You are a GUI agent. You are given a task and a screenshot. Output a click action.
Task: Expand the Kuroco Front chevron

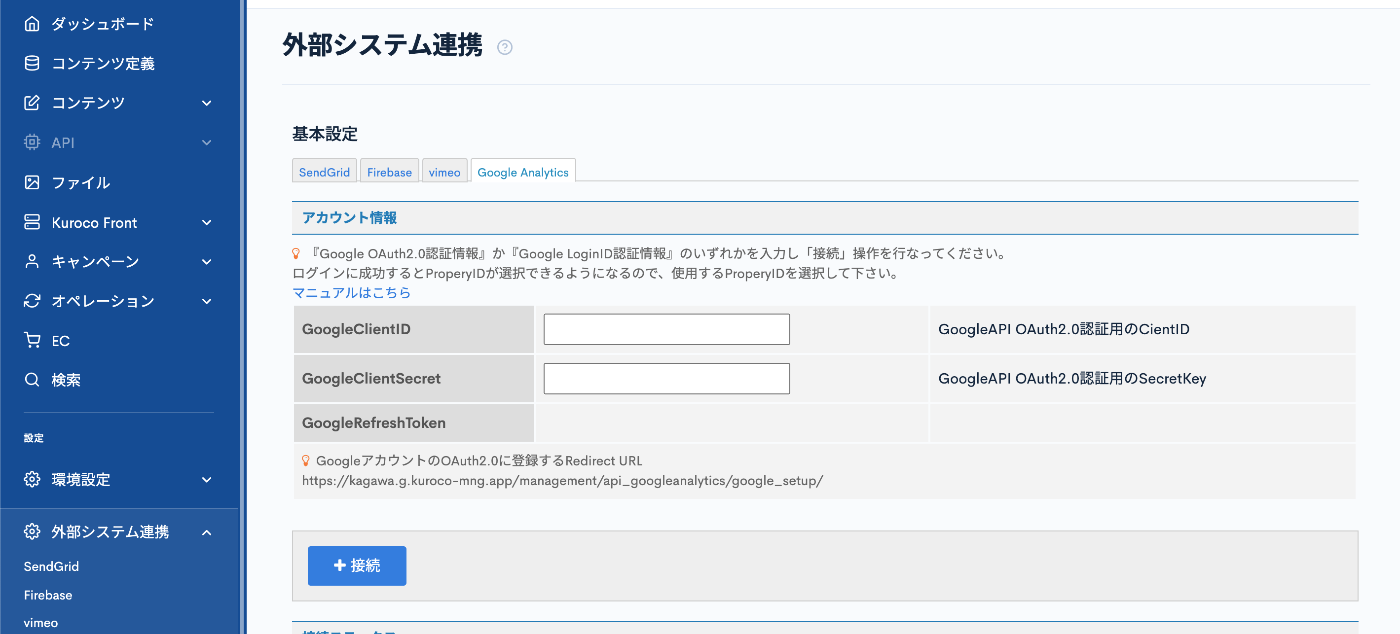pos(207,222)
